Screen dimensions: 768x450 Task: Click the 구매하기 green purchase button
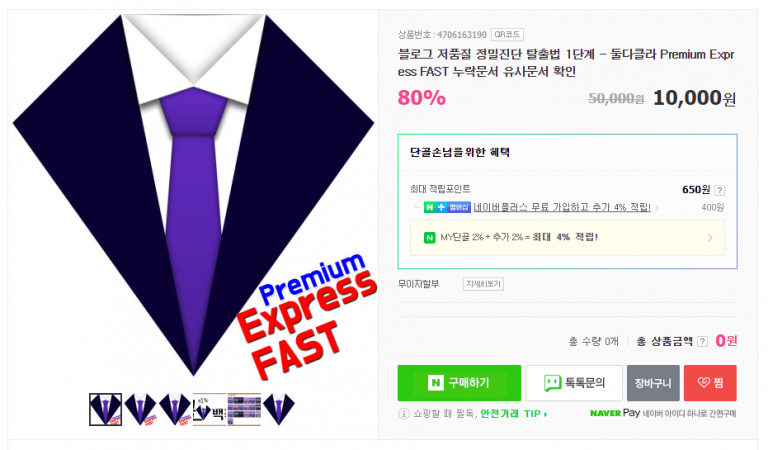[459, 383]
